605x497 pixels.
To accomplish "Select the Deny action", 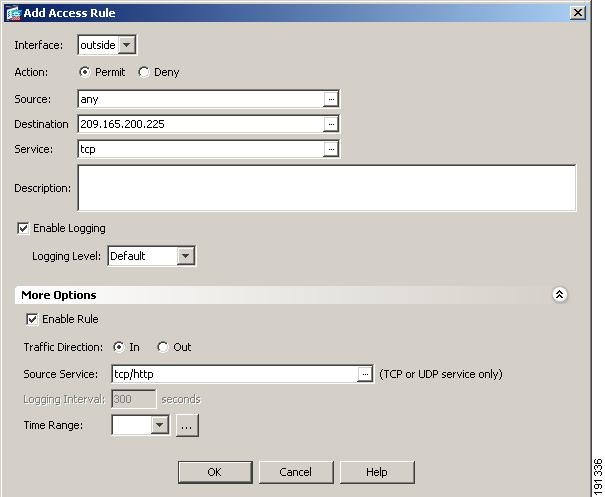I will tap(144, 72).
